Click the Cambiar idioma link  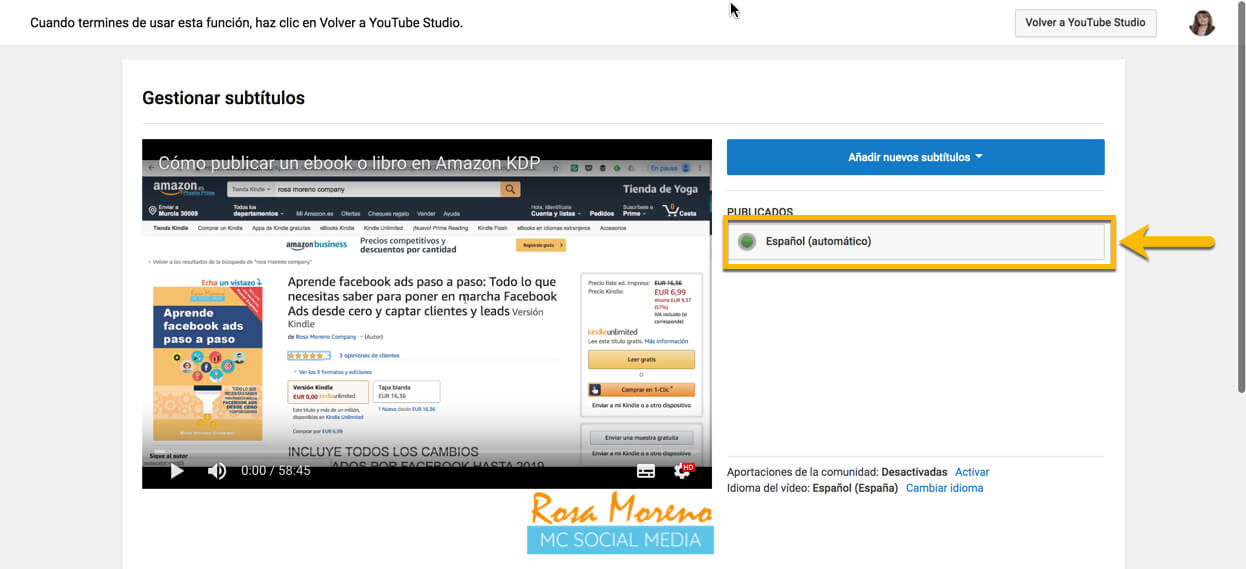[944, 488]
